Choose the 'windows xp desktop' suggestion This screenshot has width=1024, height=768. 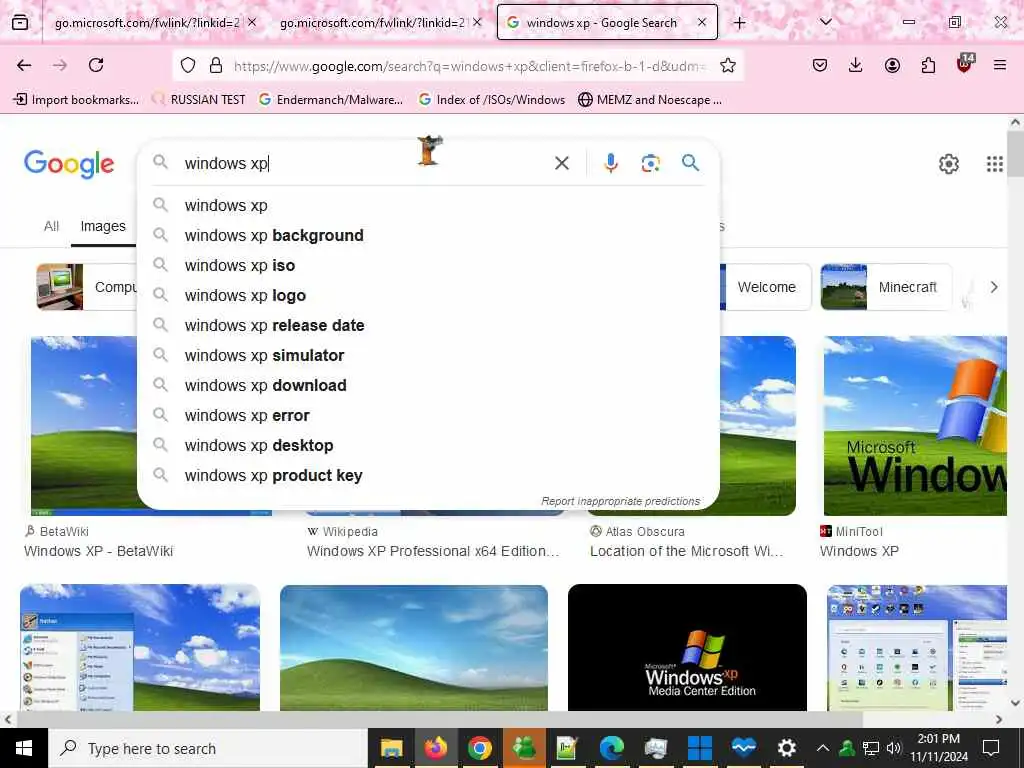pos(428,445)
